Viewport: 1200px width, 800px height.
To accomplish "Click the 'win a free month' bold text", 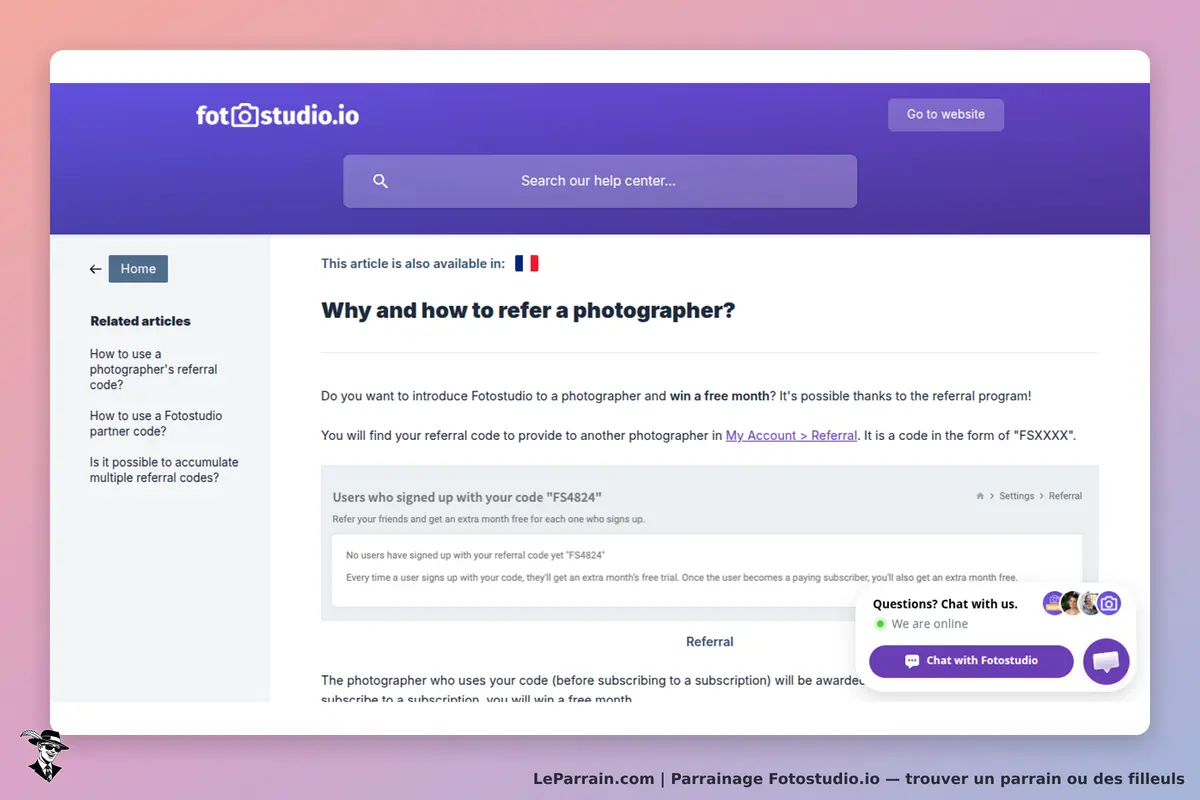I will coord(720,396).
